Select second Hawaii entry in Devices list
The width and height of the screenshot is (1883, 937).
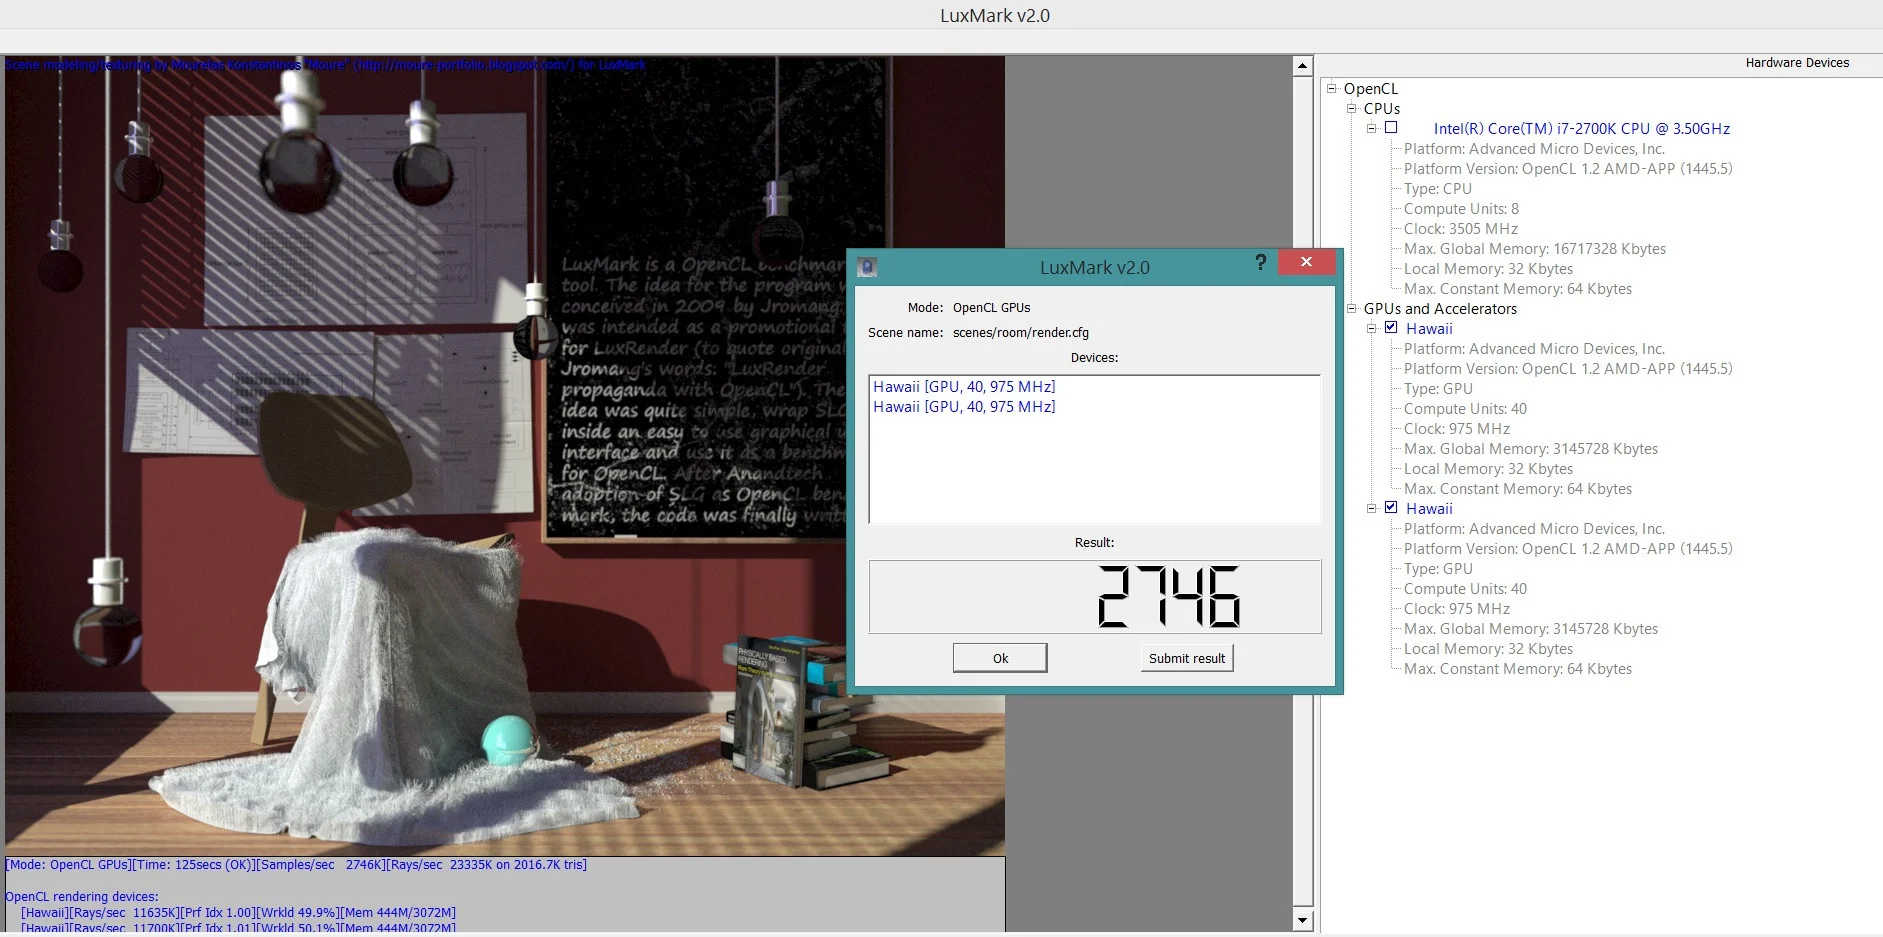point(964,407)
